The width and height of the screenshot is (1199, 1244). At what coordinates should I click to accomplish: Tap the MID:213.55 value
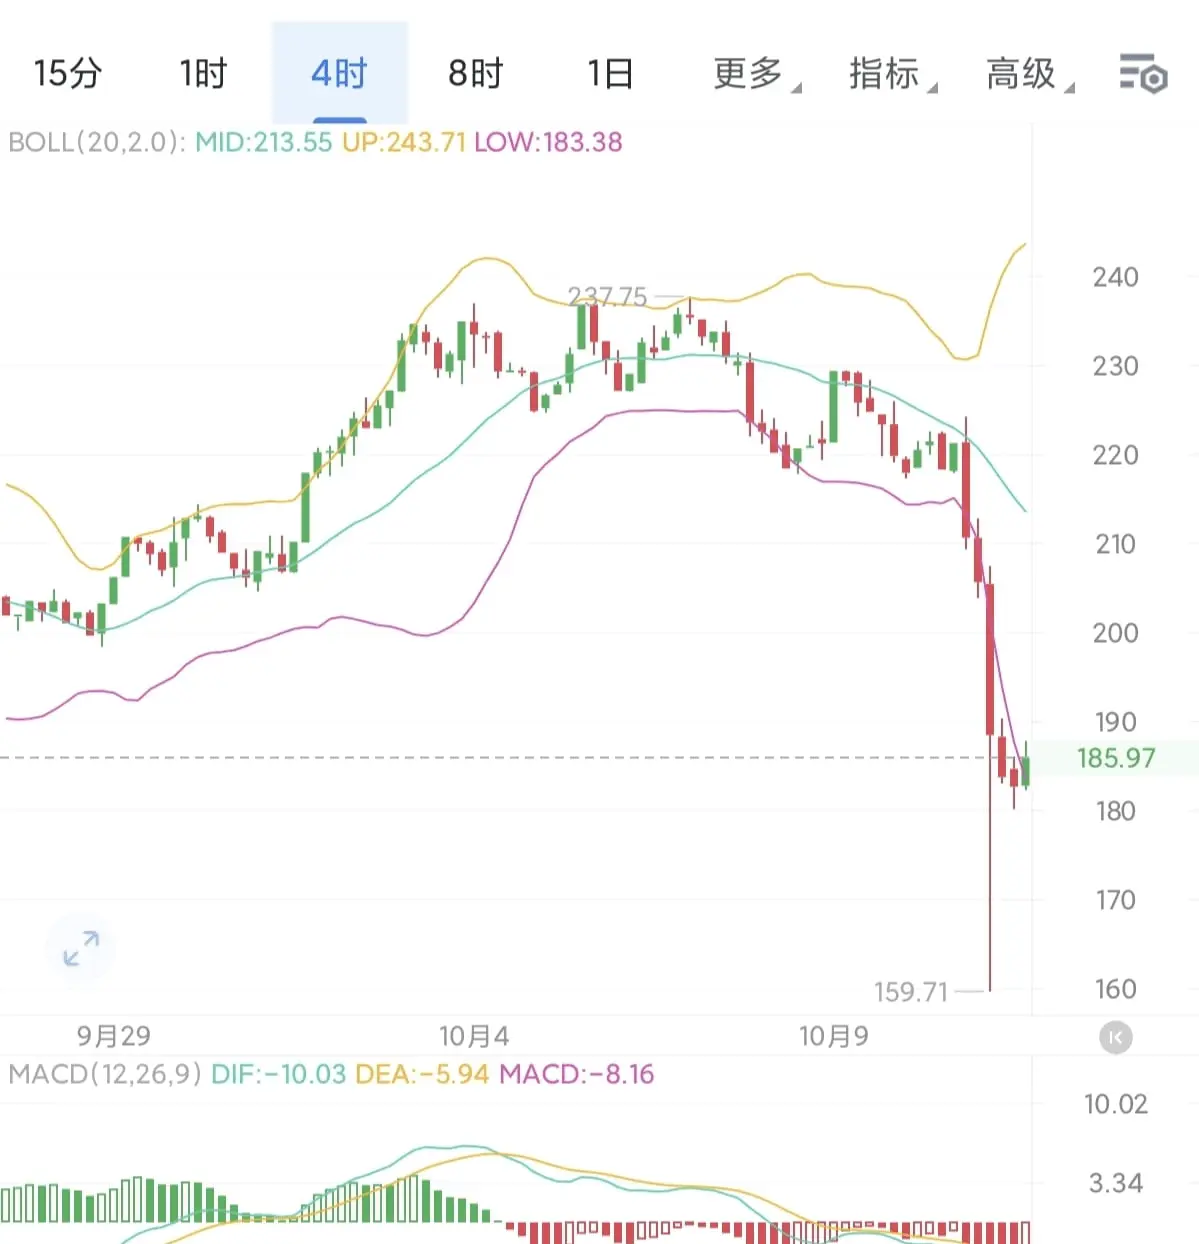coord(263,142)
